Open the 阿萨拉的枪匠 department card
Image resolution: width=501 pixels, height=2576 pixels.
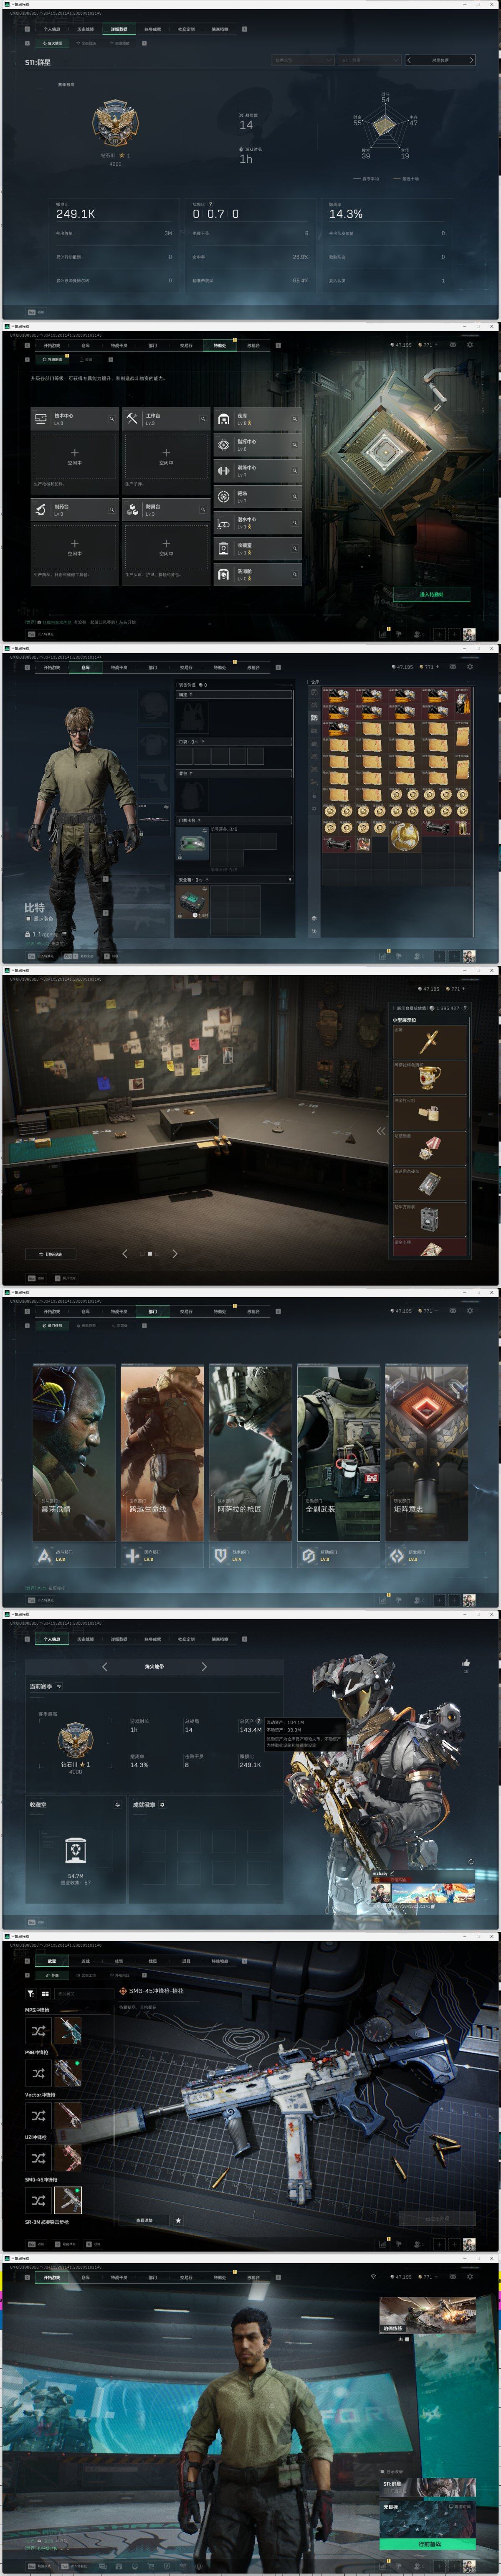[250, 1452]
